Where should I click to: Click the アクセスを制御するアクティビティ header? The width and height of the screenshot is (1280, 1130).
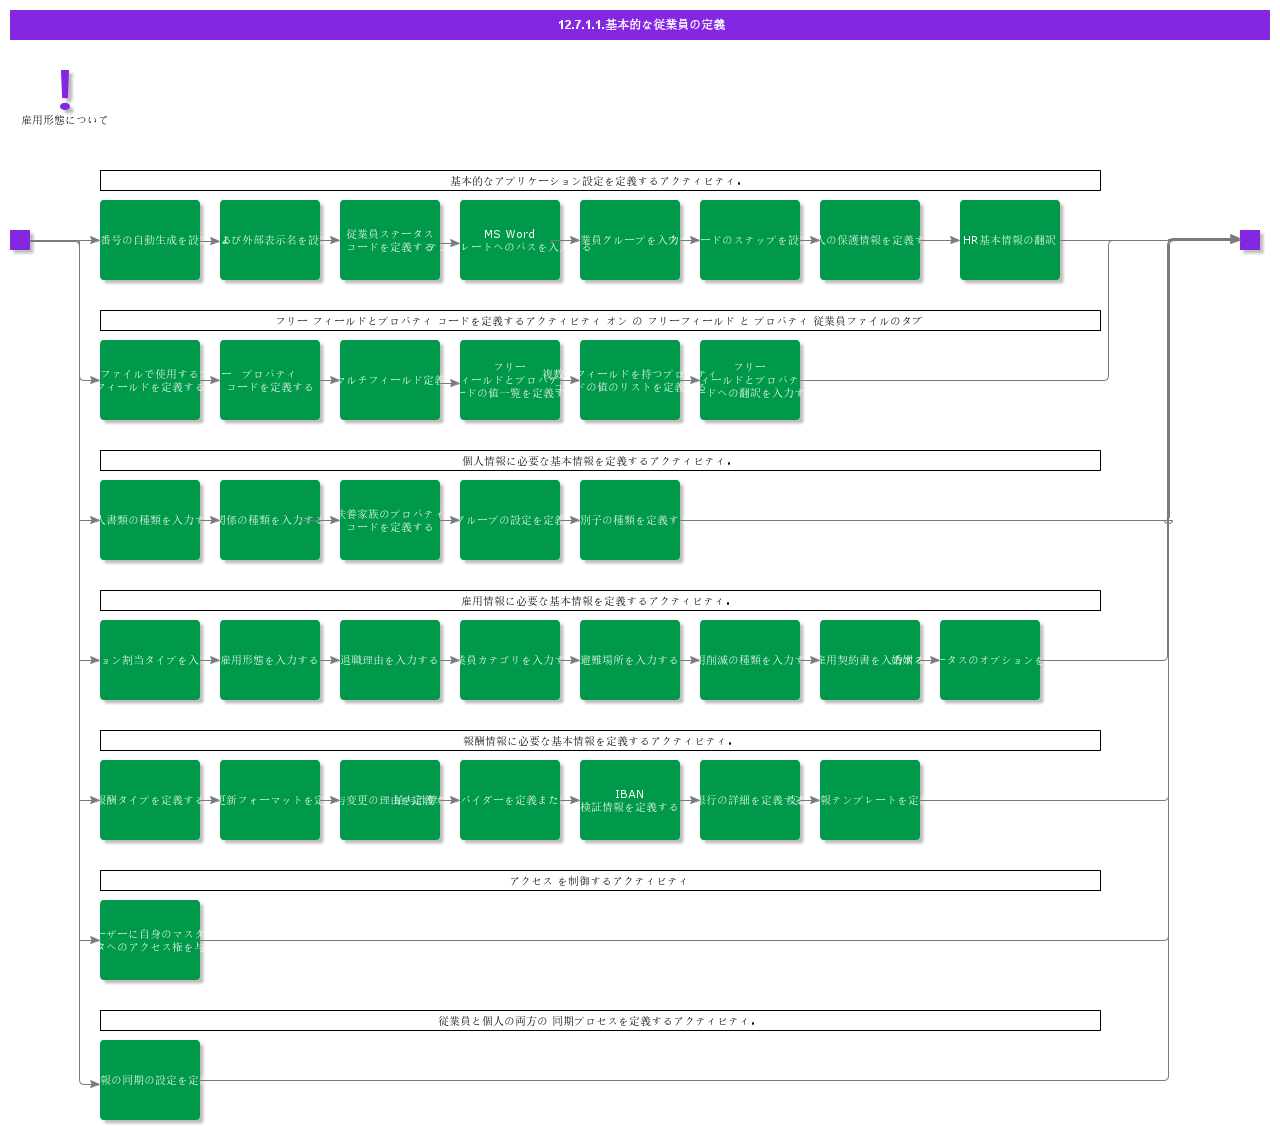click(600, 881)
